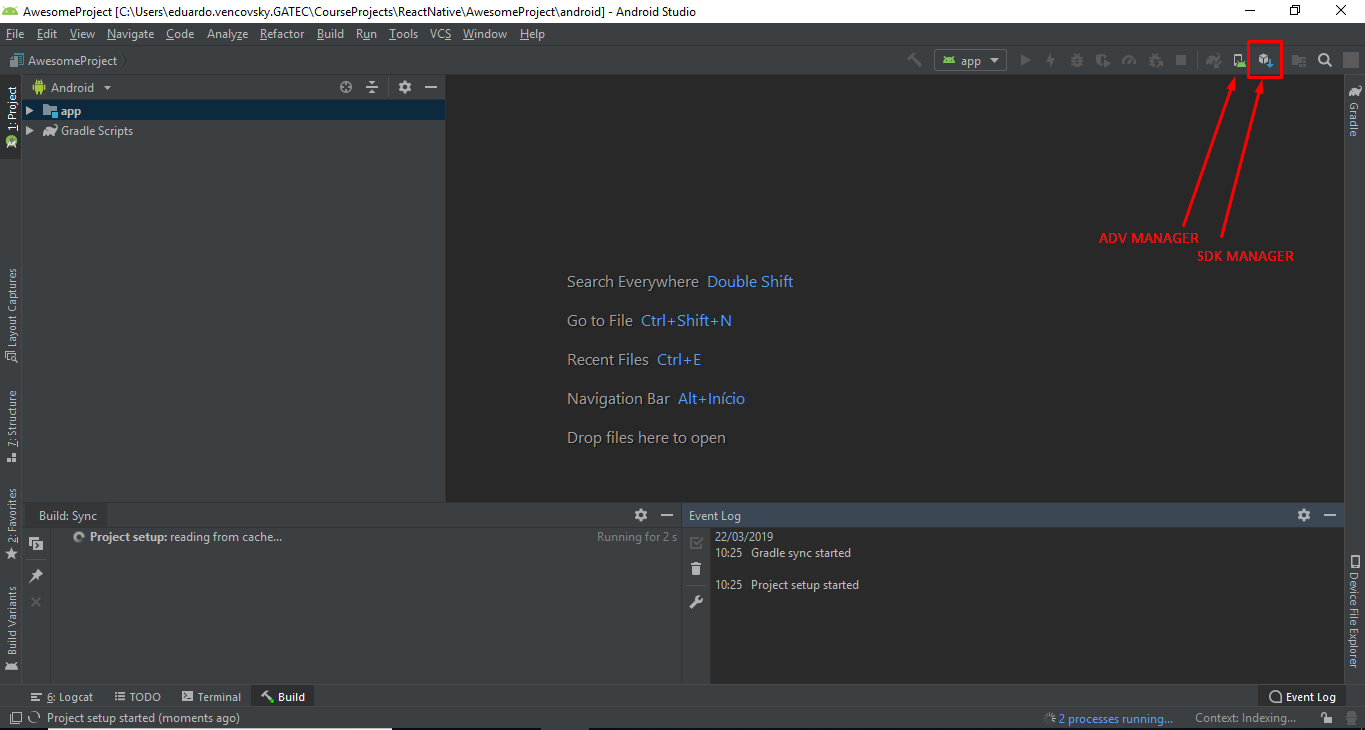Open the Navigate menu
The image size is (1365, 730).
(x=131, y=34)
